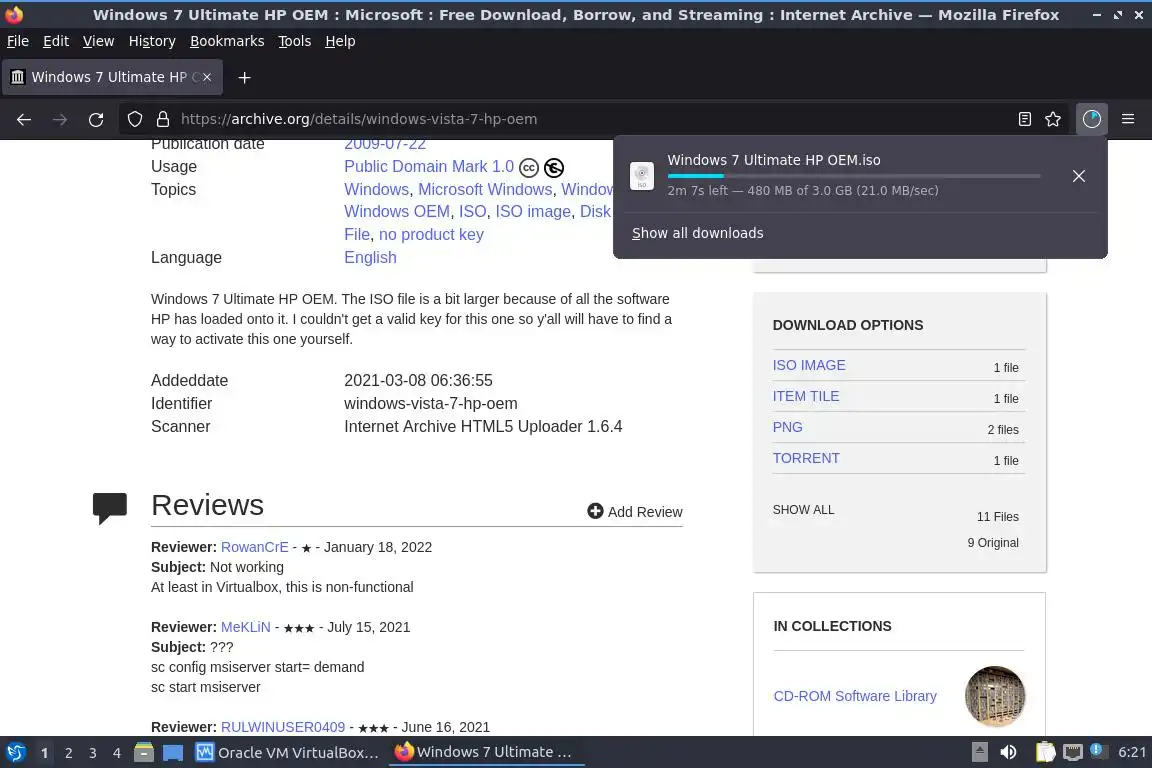Click Show all downloads
1152x768 pixels.
(697, 233)
